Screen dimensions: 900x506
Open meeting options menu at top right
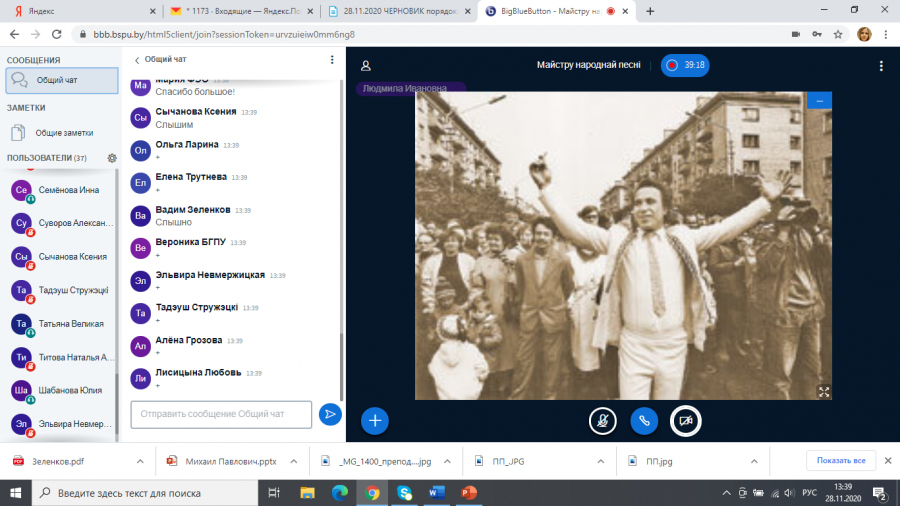click(881, 66)
